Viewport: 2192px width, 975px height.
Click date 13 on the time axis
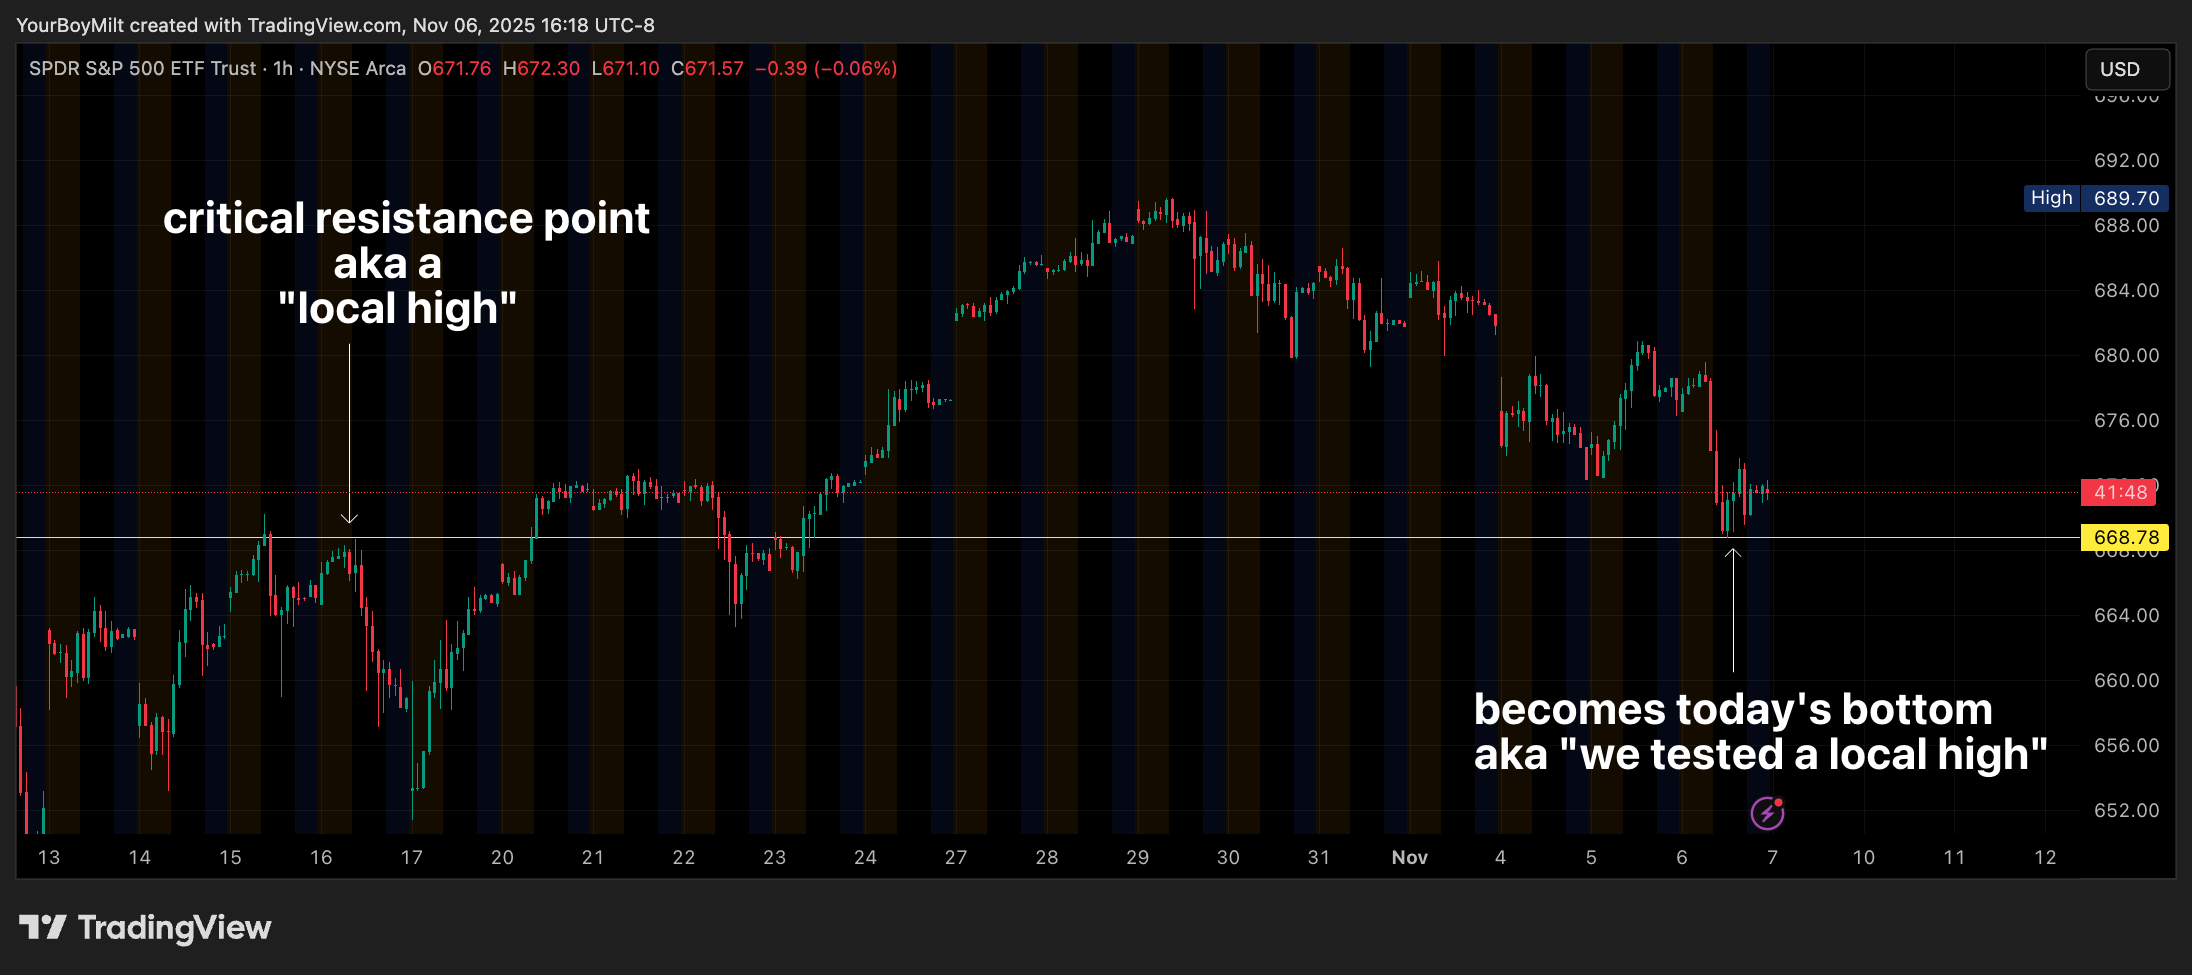tap(49, 857)
